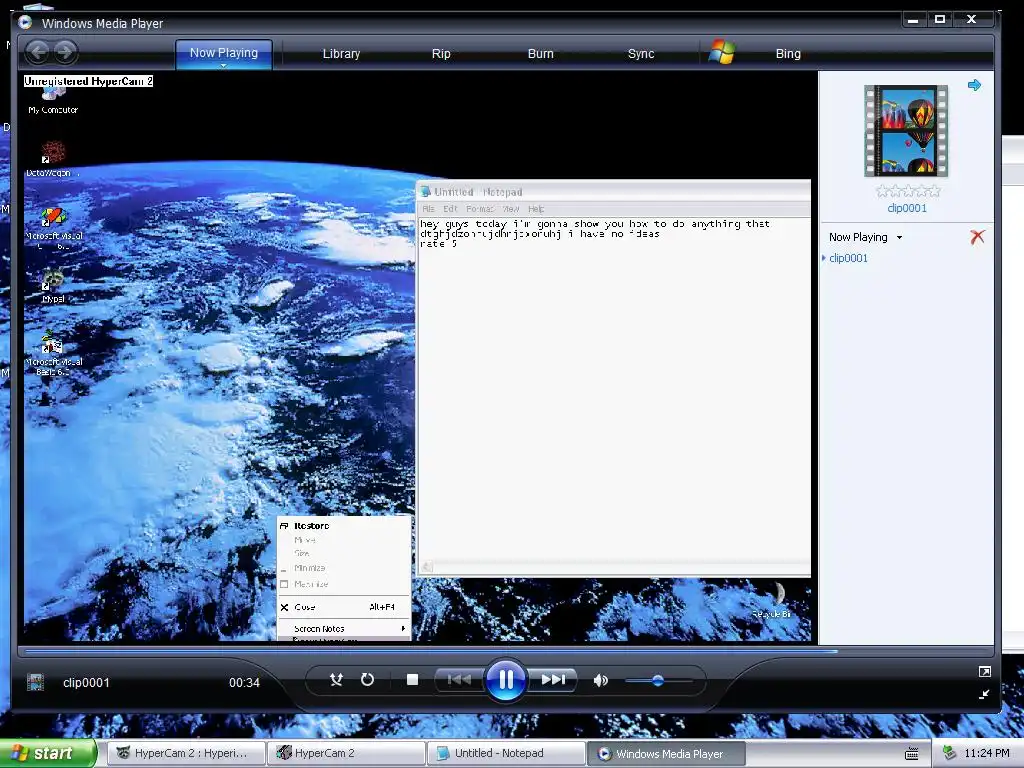The width and height of the screenshot is (1024, 768).
Task: Open the Bing tab
Action: coord(788,54)
